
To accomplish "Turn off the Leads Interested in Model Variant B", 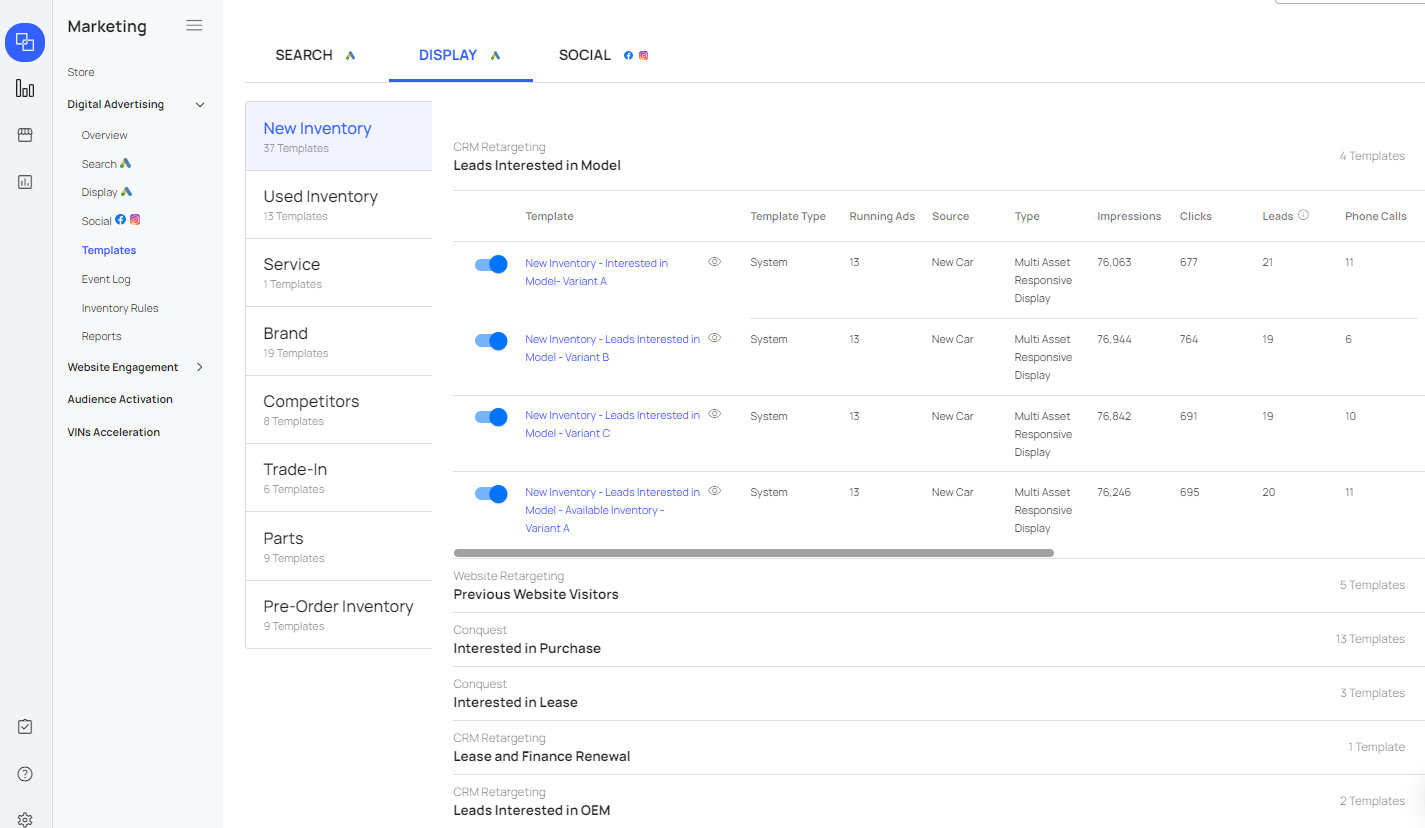I will tap(491, 340).
